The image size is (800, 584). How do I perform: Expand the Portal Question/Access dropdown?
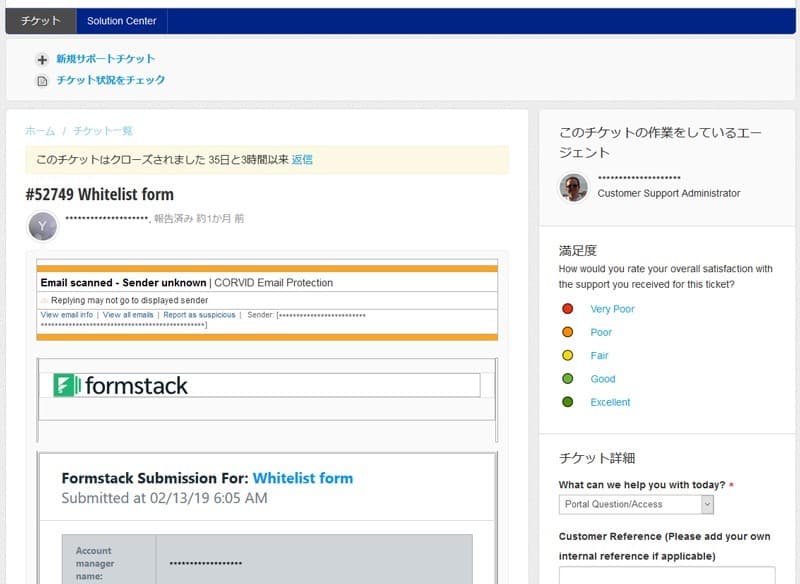636,504
